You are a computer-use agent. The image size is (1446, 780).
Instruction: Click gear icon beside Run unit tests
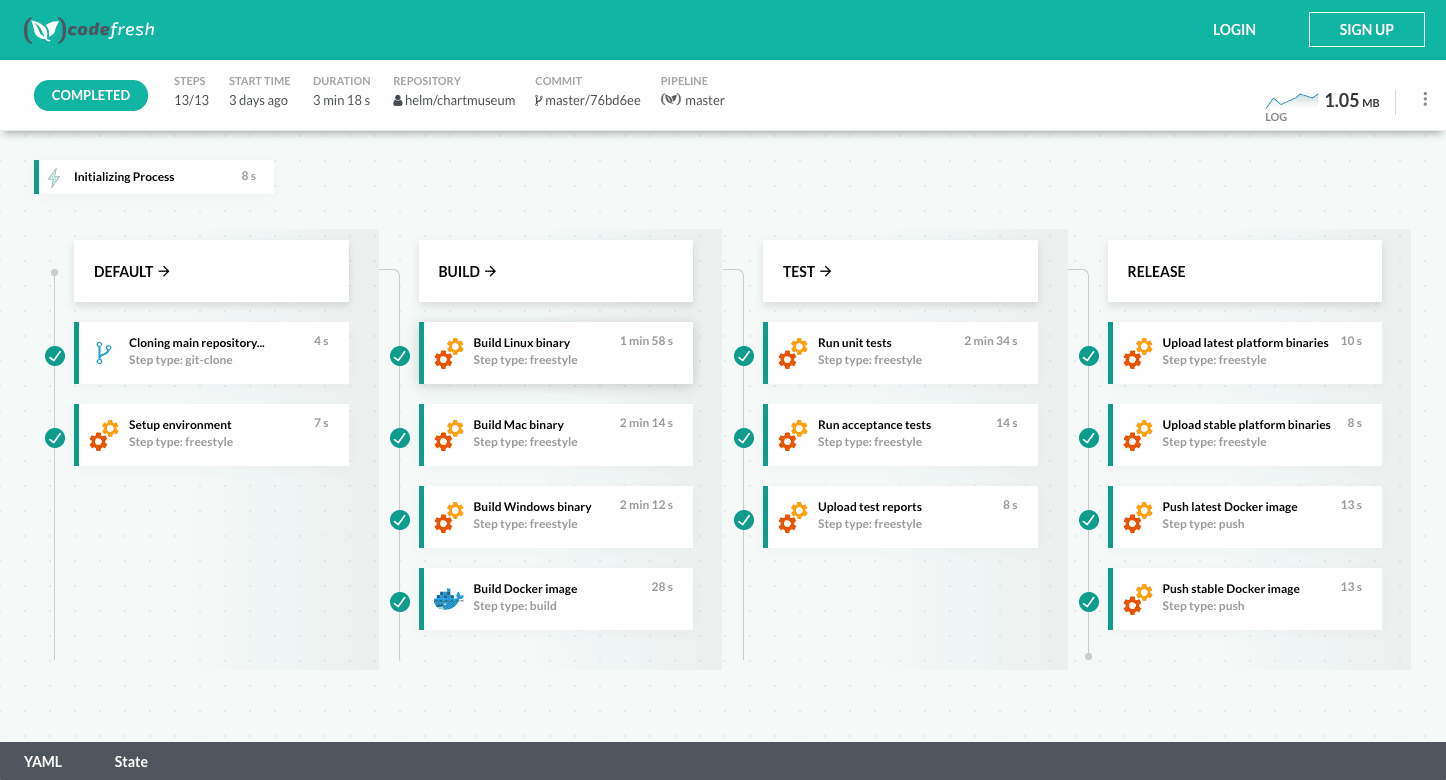tap(792, 353)
